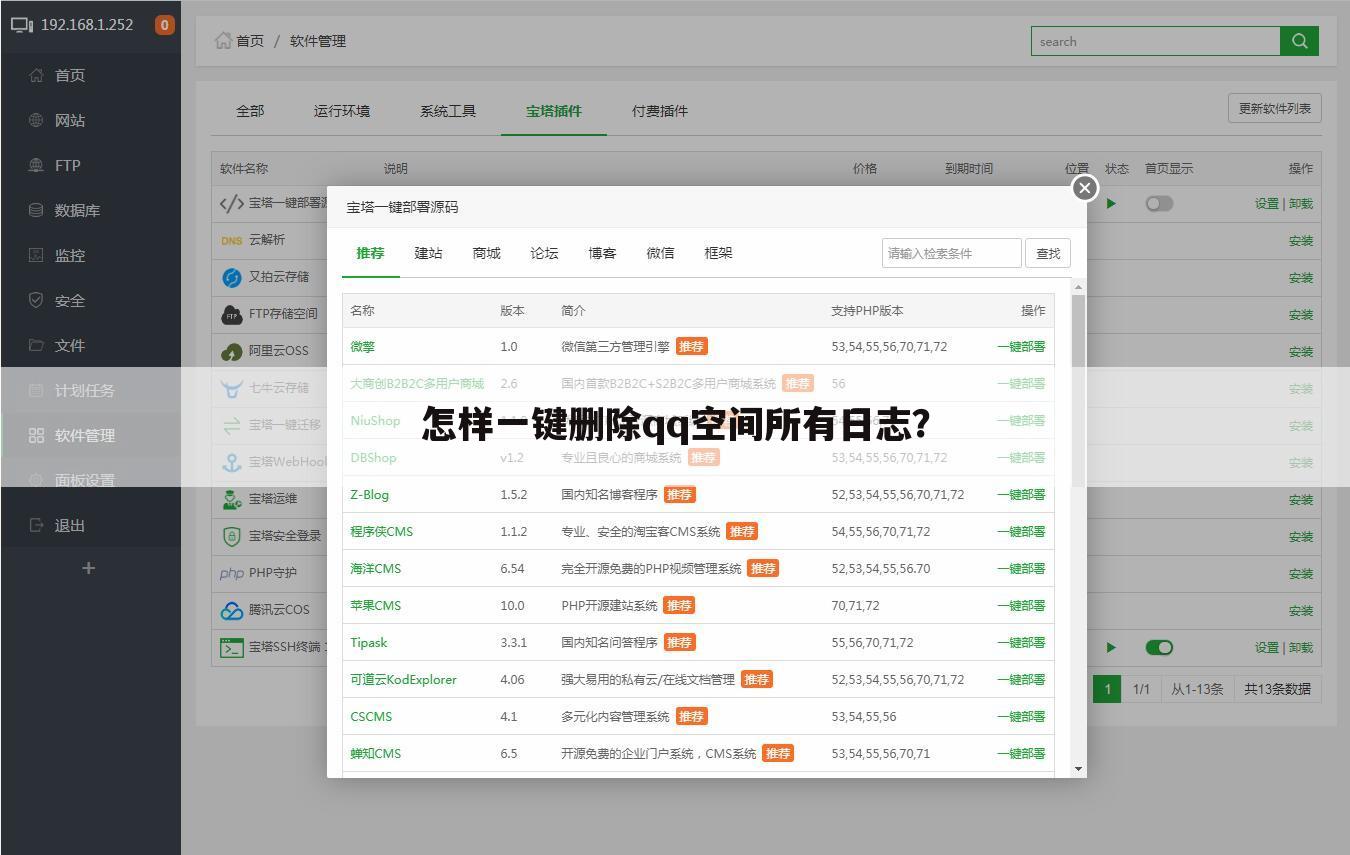The width and height of the screenshot is (1350, 855).
Task: Click the FTP icon in sidebar
Action: click(x=36, y=165)
